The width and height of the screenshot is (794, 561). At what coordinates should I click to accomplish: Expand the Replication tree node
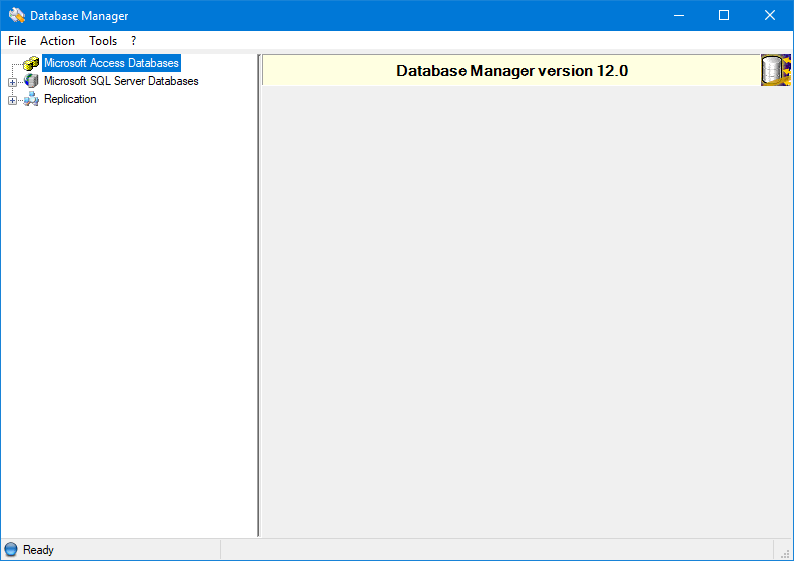coord(12,100)
